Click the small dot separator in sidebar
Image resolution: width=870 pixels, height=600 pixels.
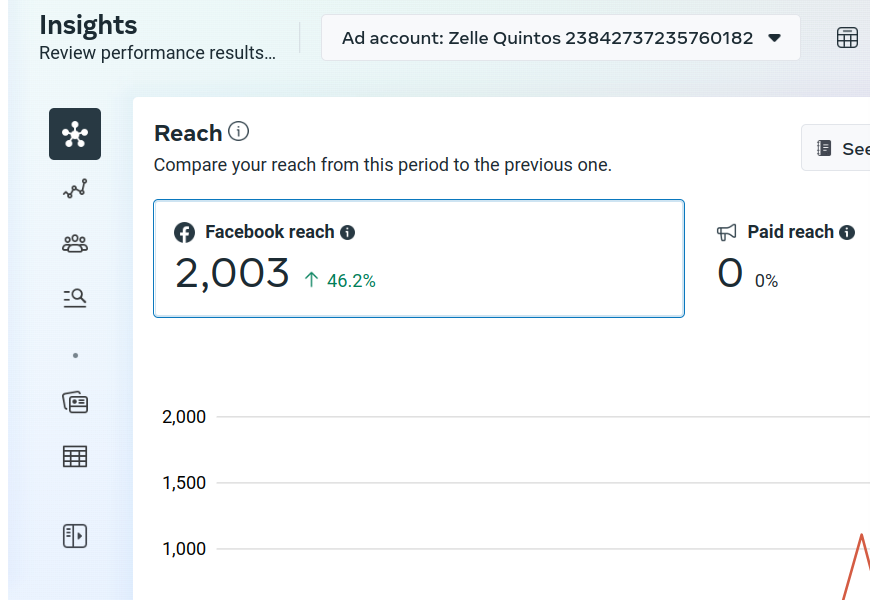75,355
